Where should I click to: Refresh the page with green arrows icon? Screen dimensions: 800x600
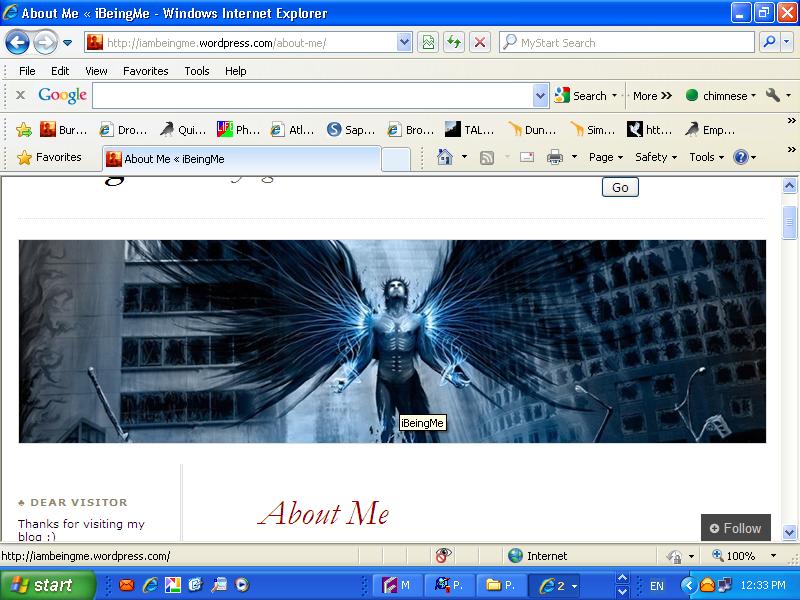[x=454, y=43]
